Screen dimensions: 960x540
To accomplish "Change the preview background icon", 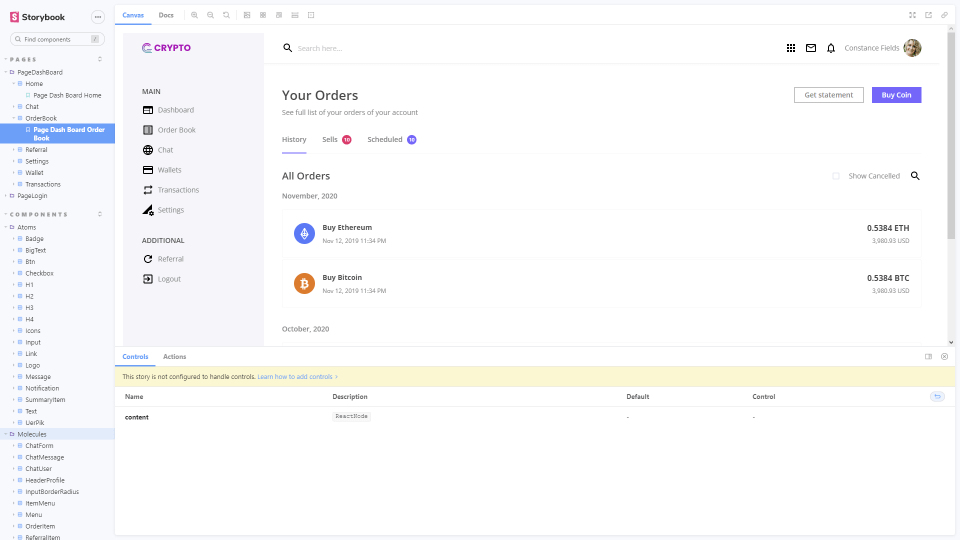I will [x=247, y=15].
